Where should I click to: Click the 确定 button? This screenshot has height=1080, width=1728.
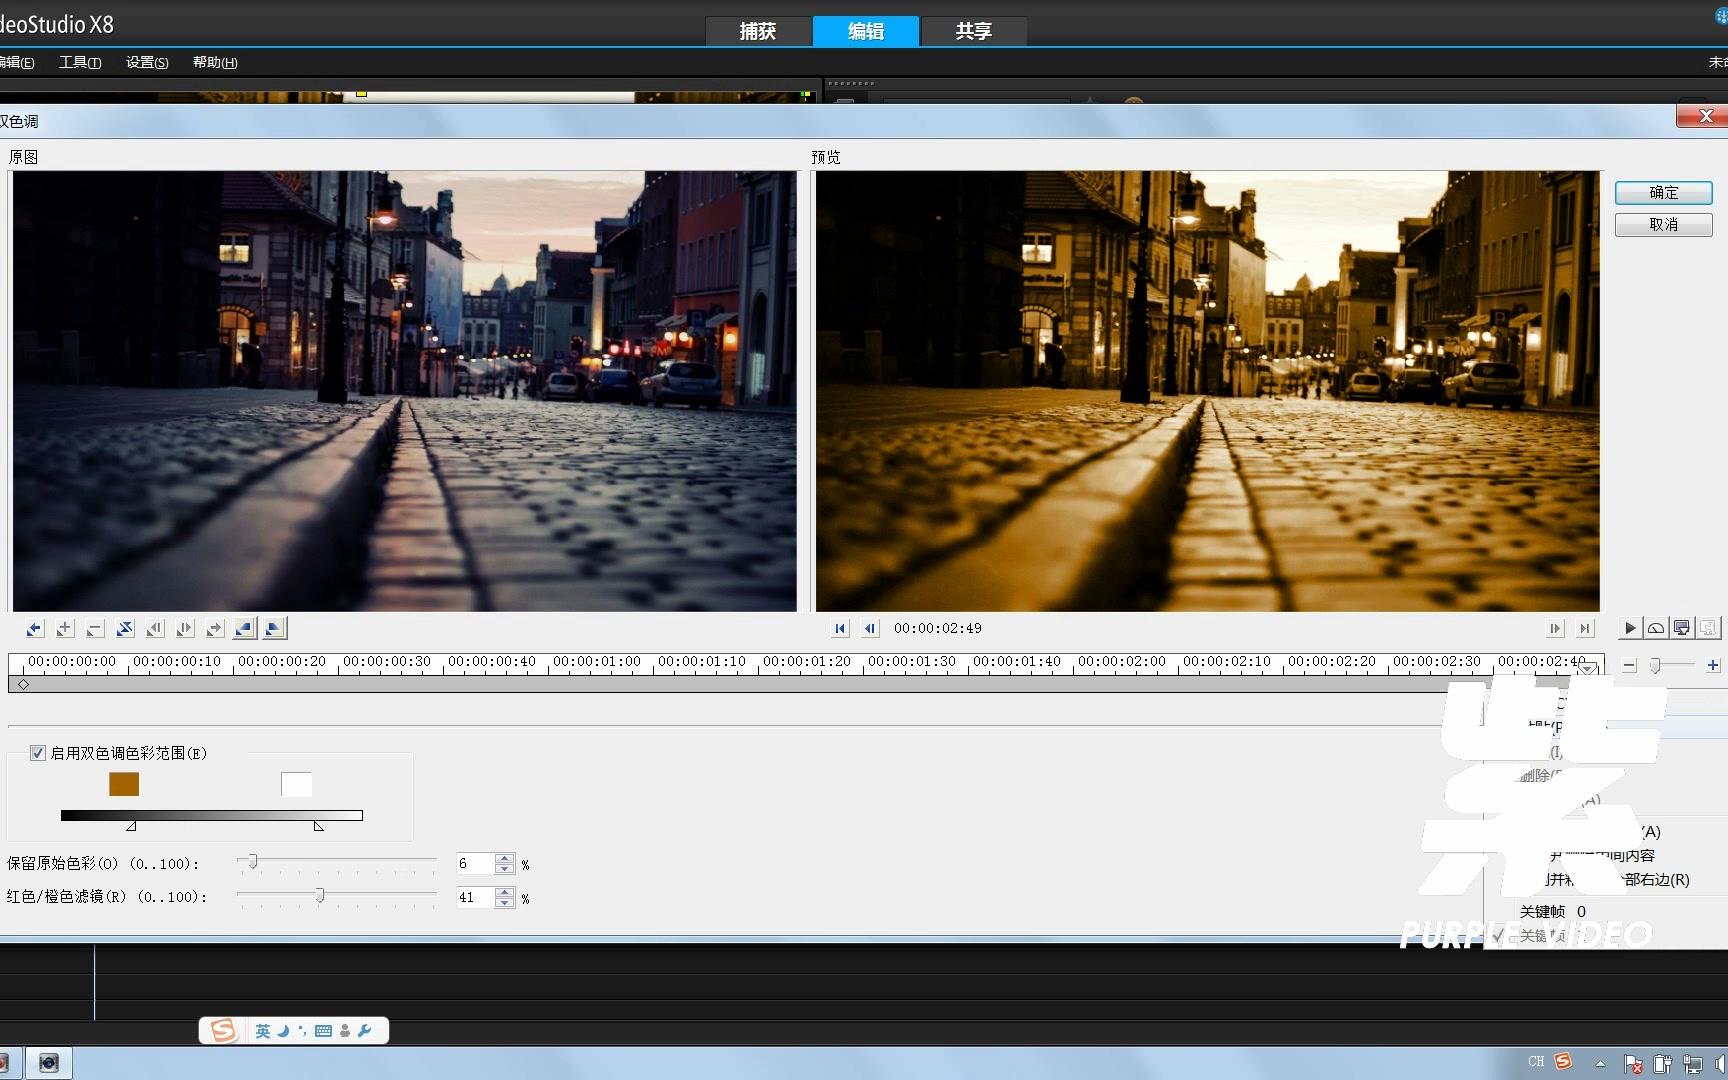[1663, 192]
